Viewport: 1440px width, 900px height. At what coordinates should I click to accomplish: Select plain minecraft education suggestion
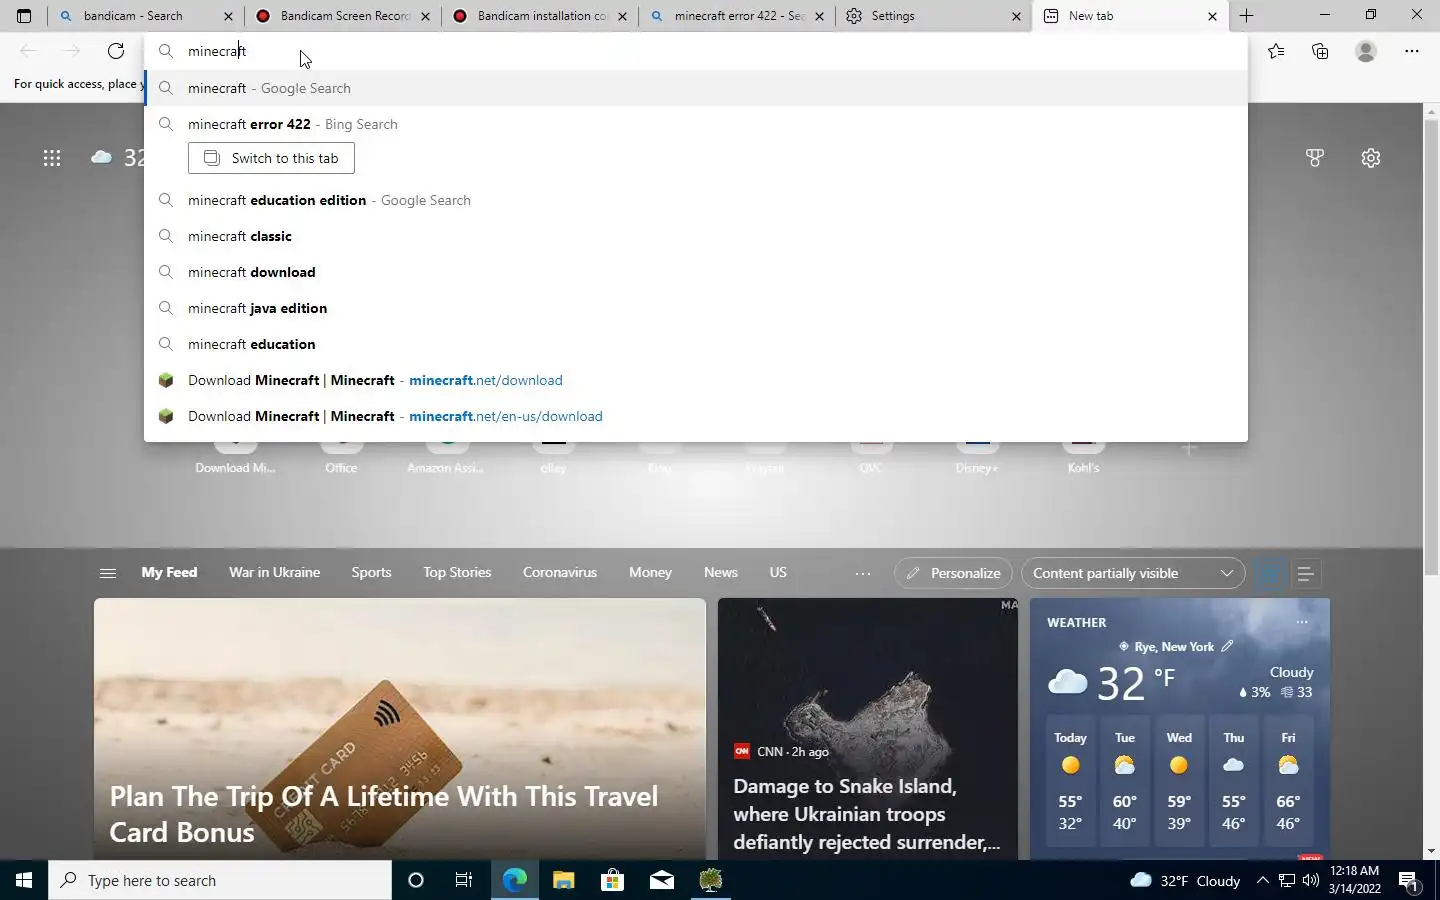coord(696,344)
